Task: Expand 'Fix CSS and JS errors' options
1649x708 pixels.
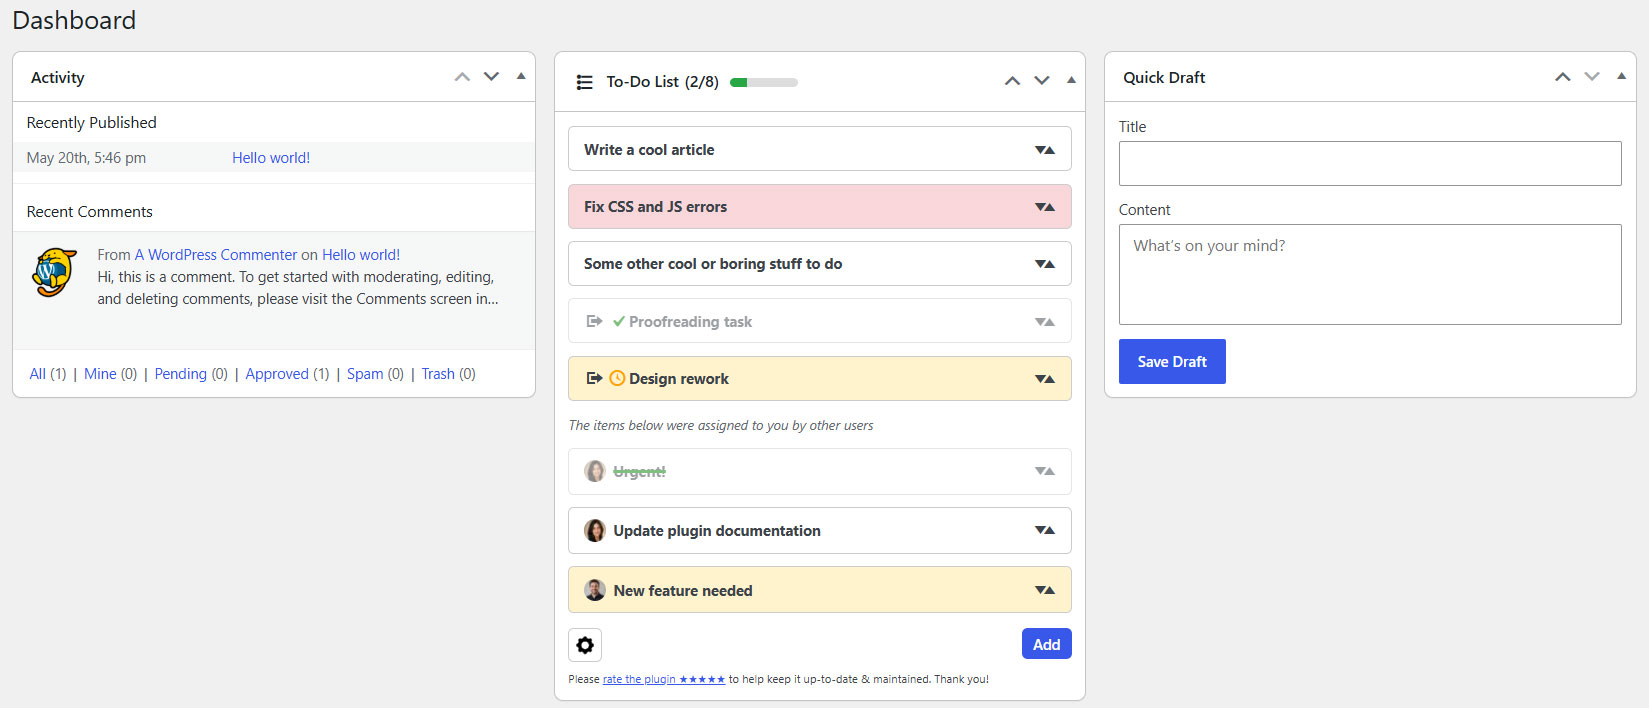Action: (x=1045, y=207)
